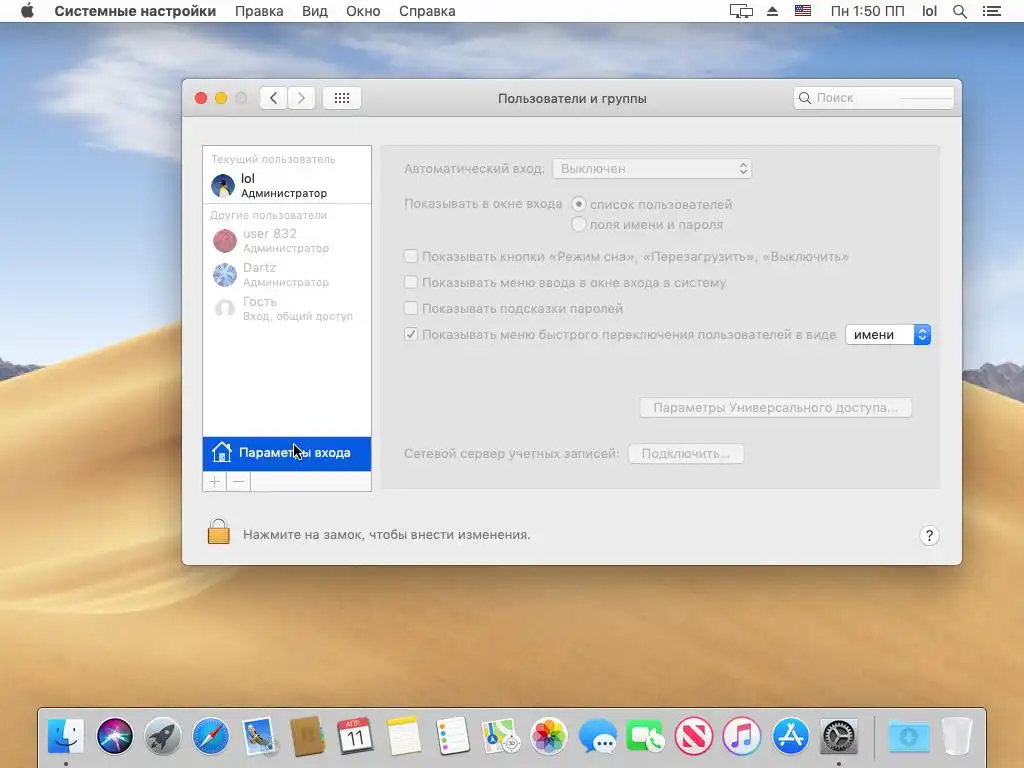Open Photos app in the Dock

pyautogui.click(x=549, y=736)
